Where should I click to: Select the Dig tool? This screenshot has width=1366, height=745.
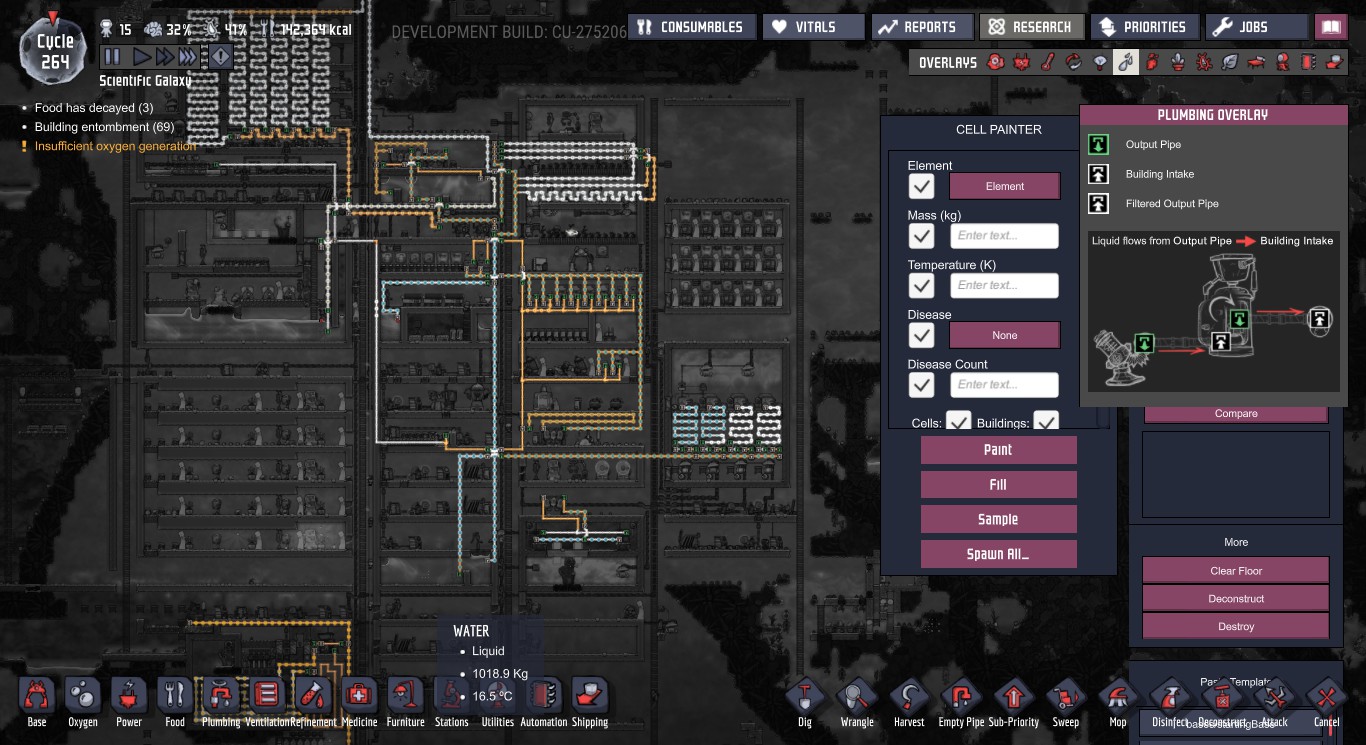tap(804, 702)
